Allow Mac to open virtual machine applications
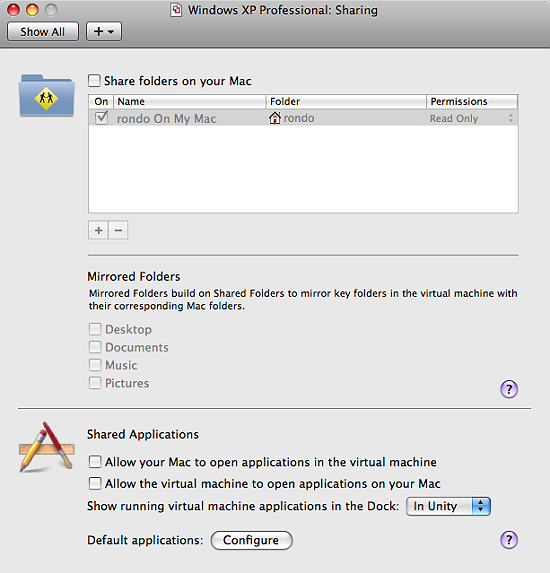550x573 pixels. [95, 462]
